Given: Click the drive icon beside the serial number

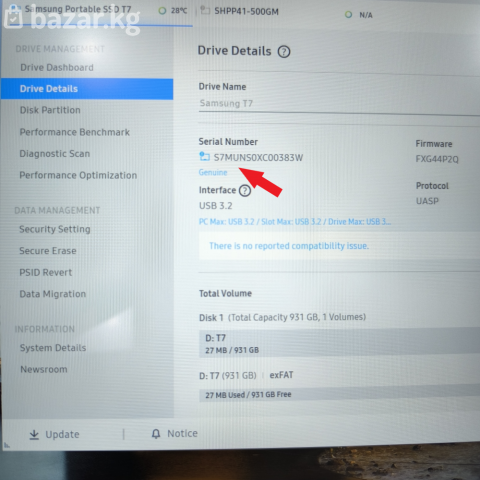Looking at the screenshot, I should click(204, 156).
